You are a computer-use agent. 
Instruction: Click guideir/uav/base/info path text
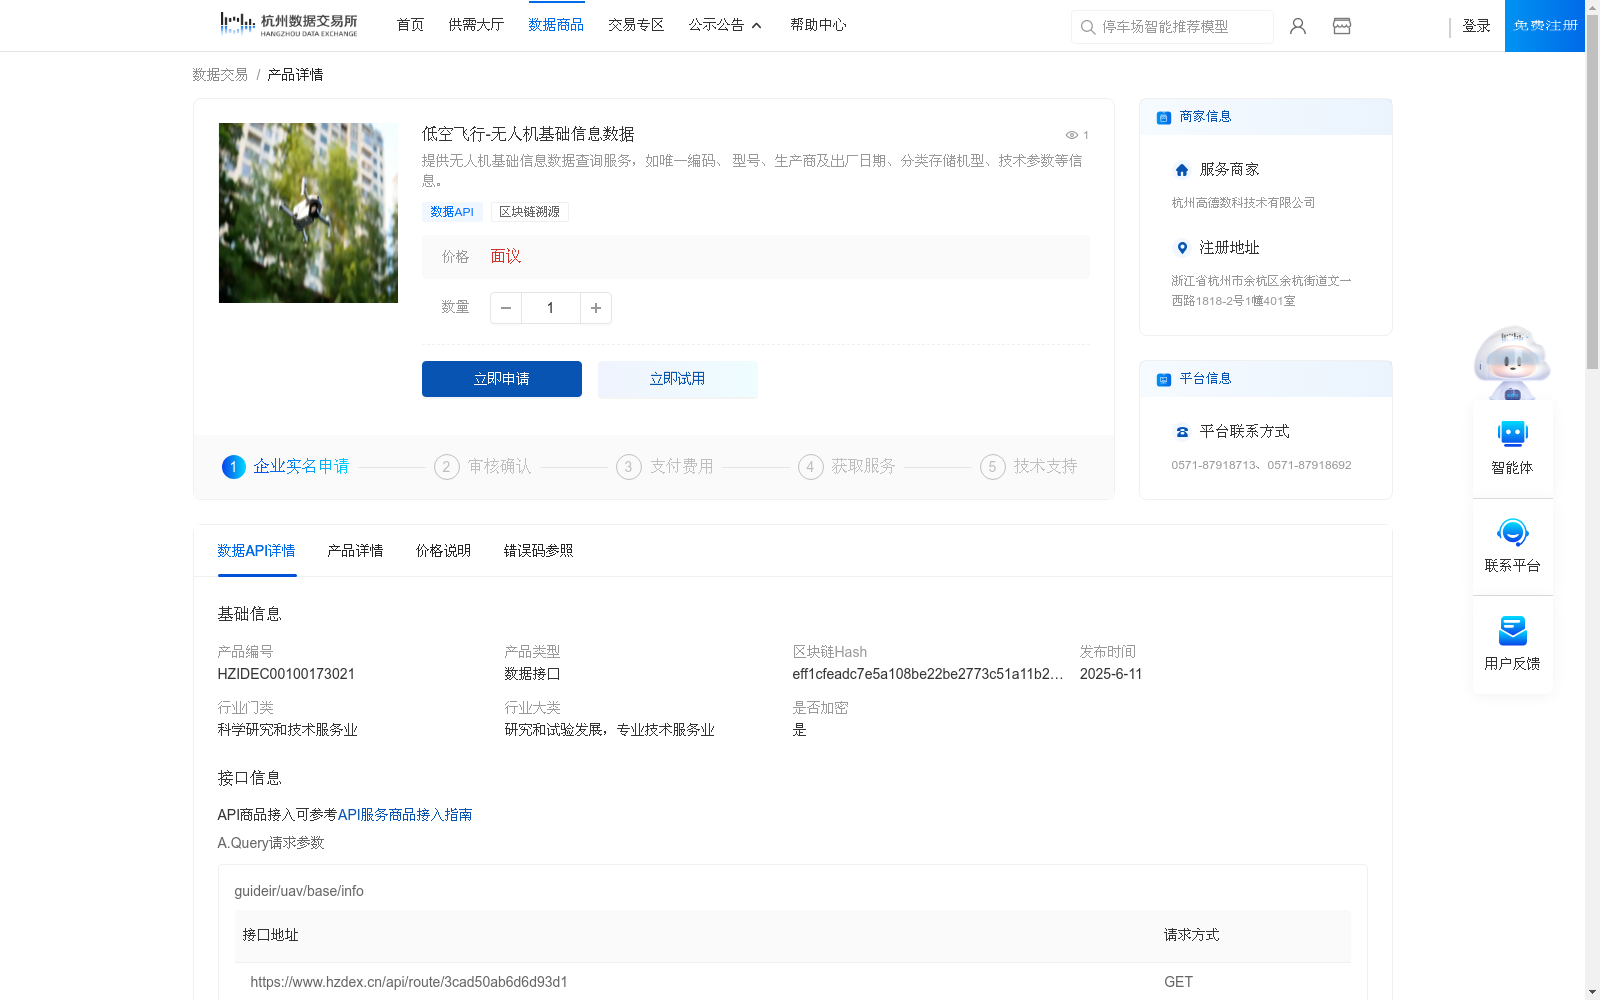pos(299,891)
